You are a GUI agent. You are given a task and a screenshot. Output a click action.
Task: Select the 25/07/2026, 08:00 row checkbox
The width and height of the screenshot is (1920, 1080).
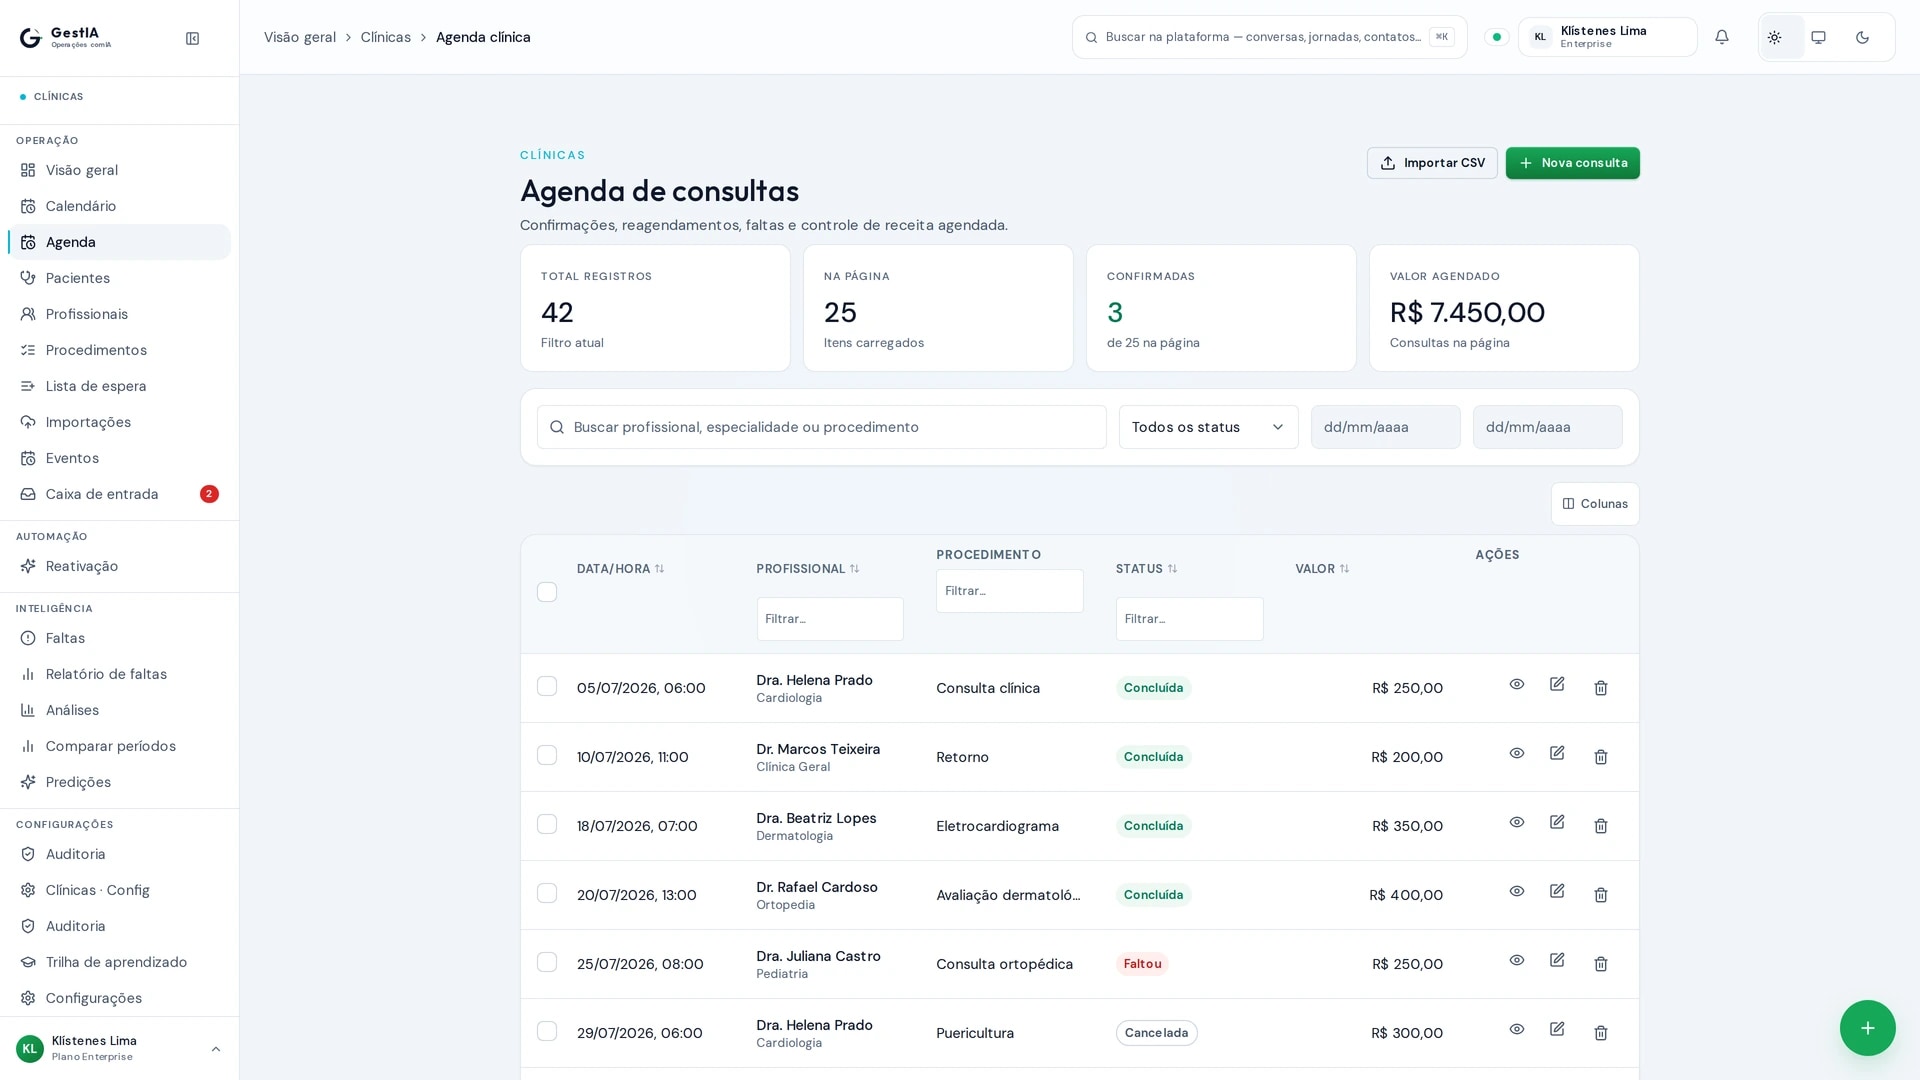[x=547, y=962]
